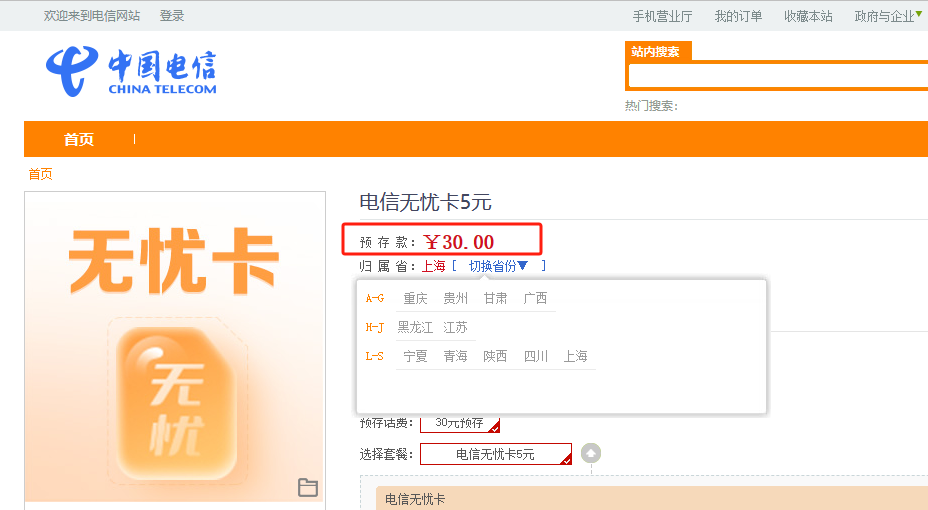Select the 30元预存 prepaid option

coord(460,423)
